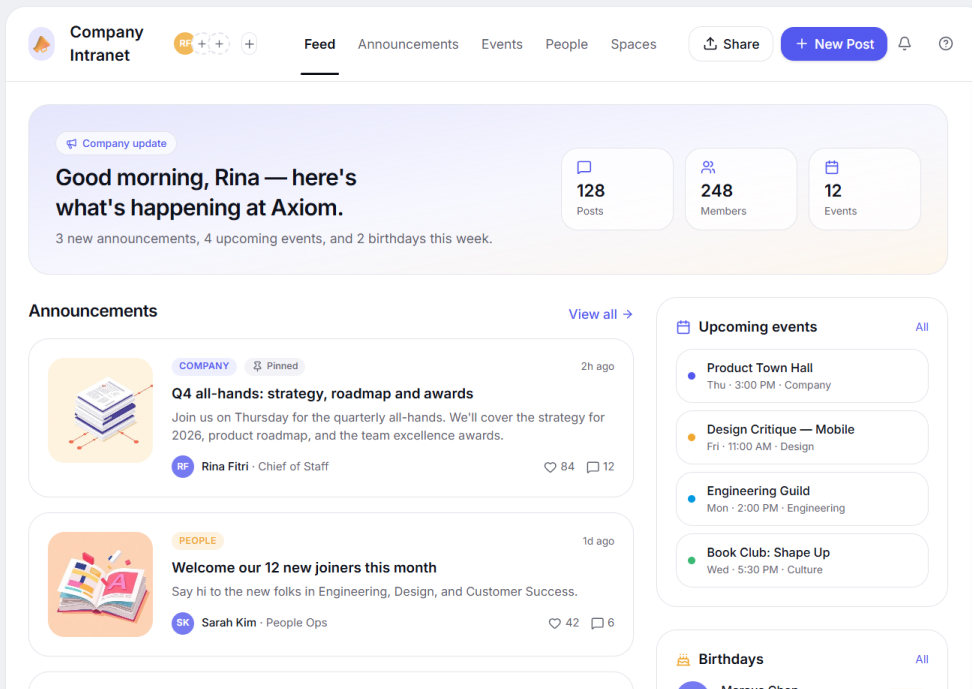974x689 pixels.
Task: Create a New Post
Action: [834, 43]
